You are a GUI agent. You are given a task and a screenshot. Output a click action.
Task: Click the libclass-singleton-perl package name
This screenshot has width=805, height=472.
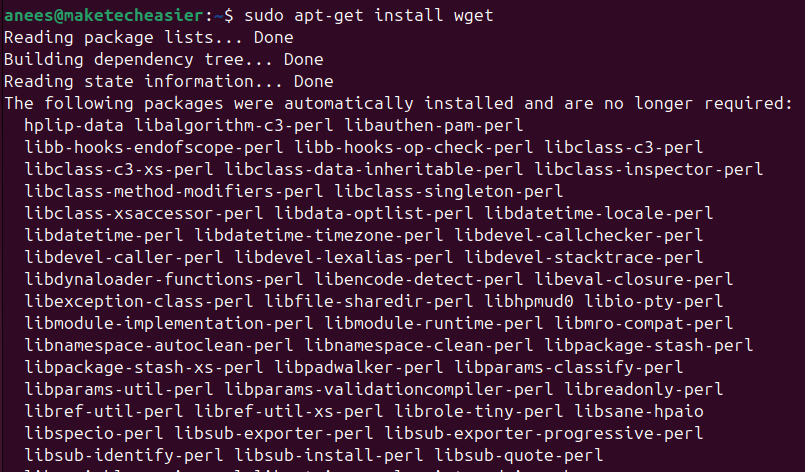tap(449, 192)
